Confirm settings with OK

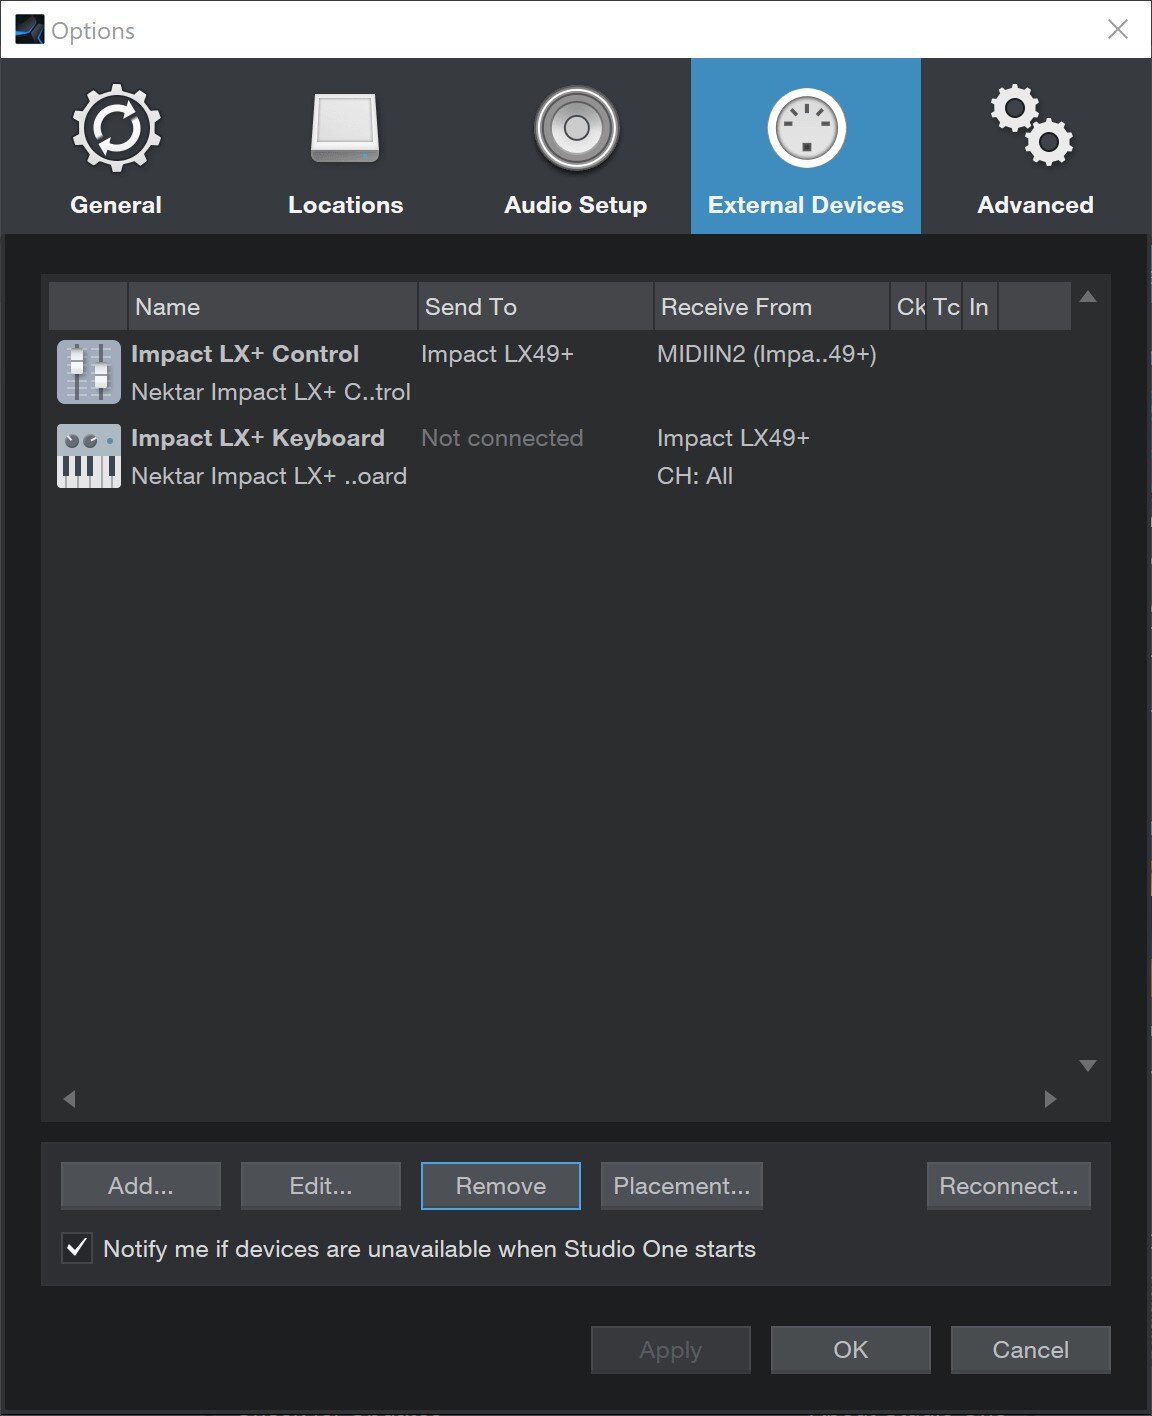coord(850,1349)
